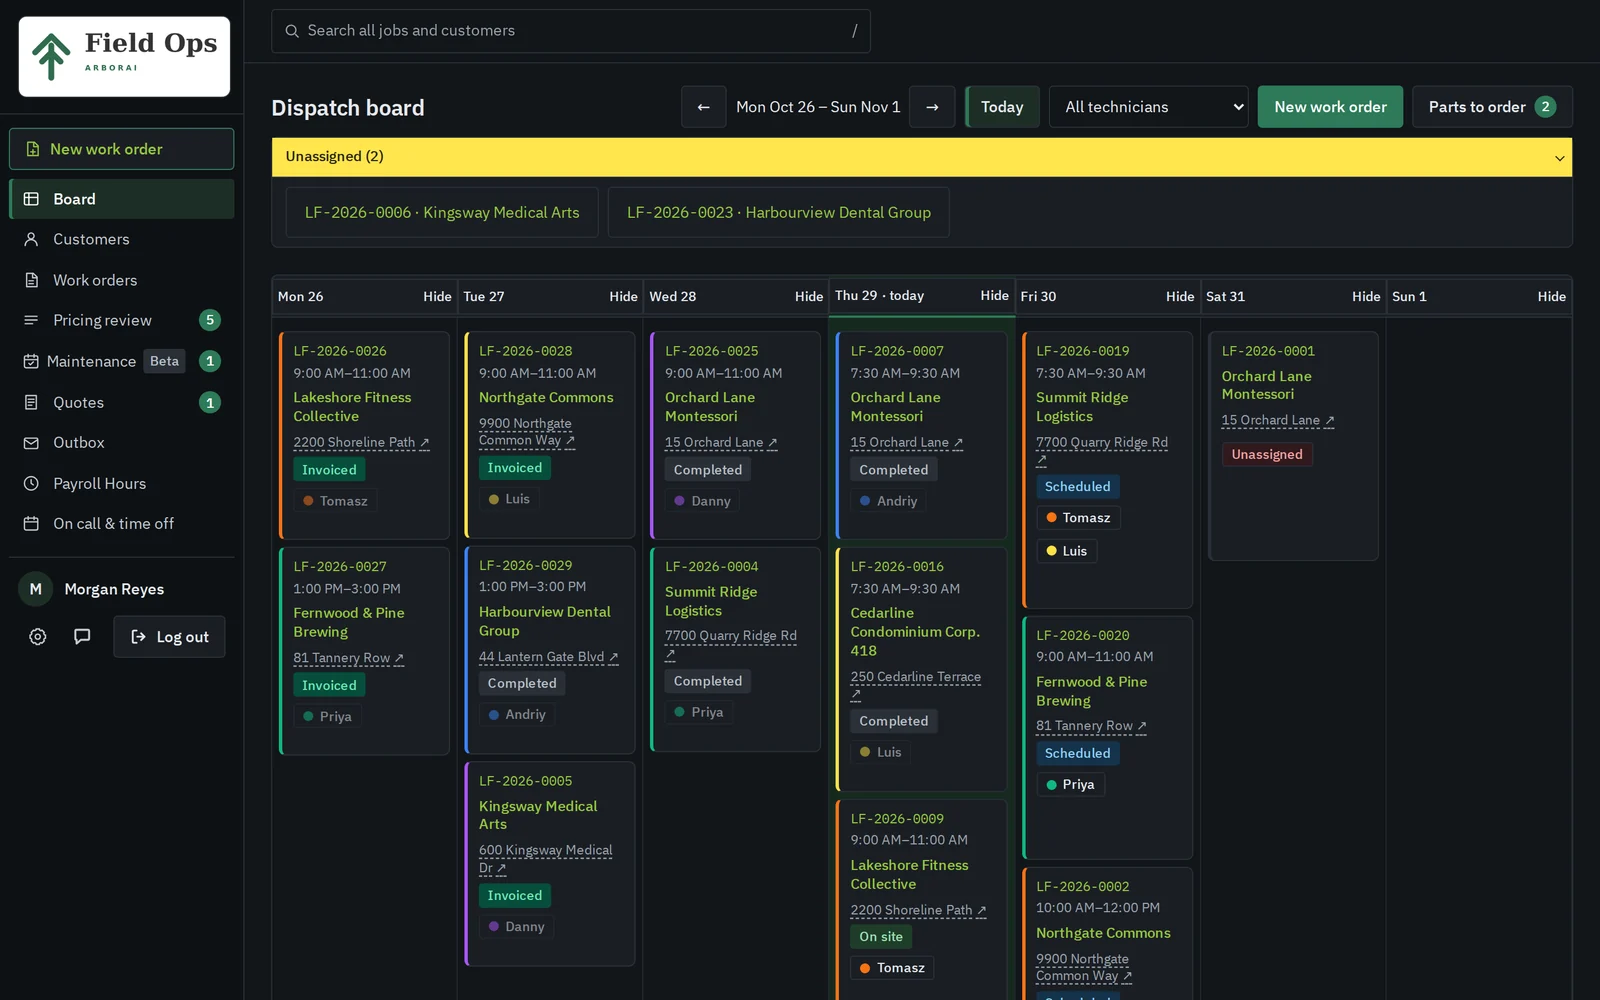Open On call & time off
The height and width of the screenshot is (1000, 1600).
122,523
